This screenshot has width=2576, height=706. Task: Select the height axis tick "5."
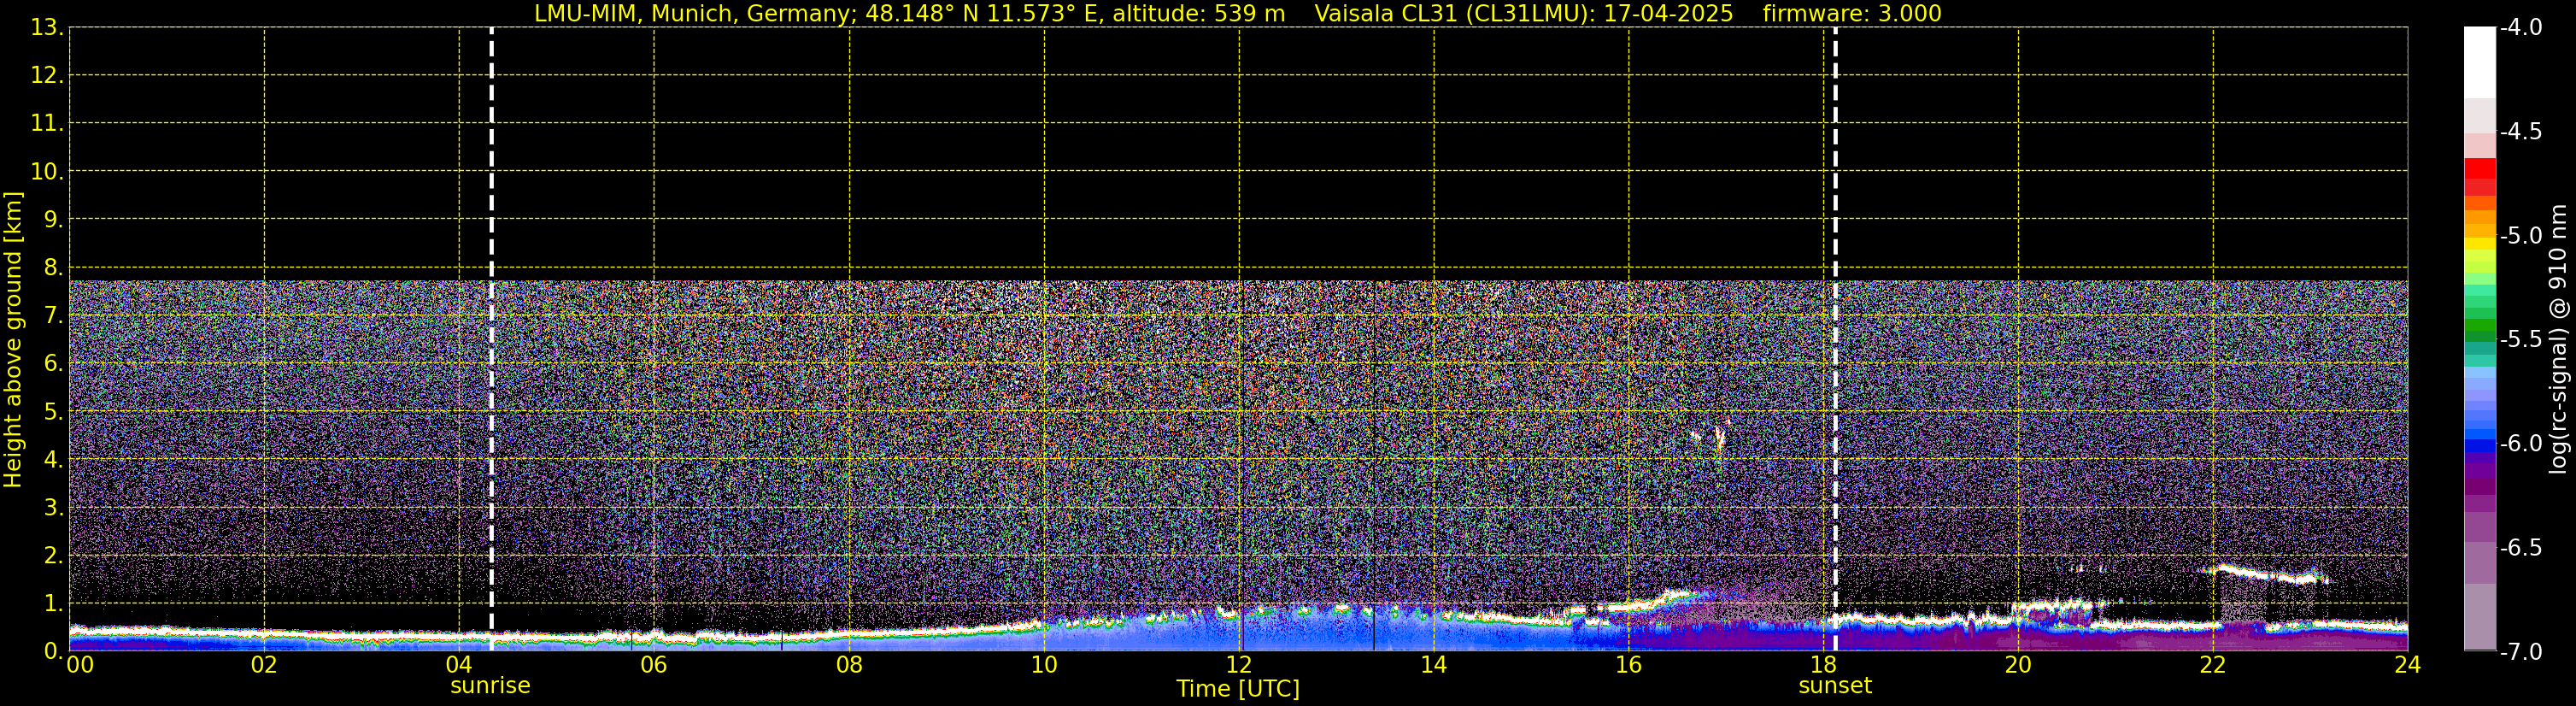click(x=53, y=412)
